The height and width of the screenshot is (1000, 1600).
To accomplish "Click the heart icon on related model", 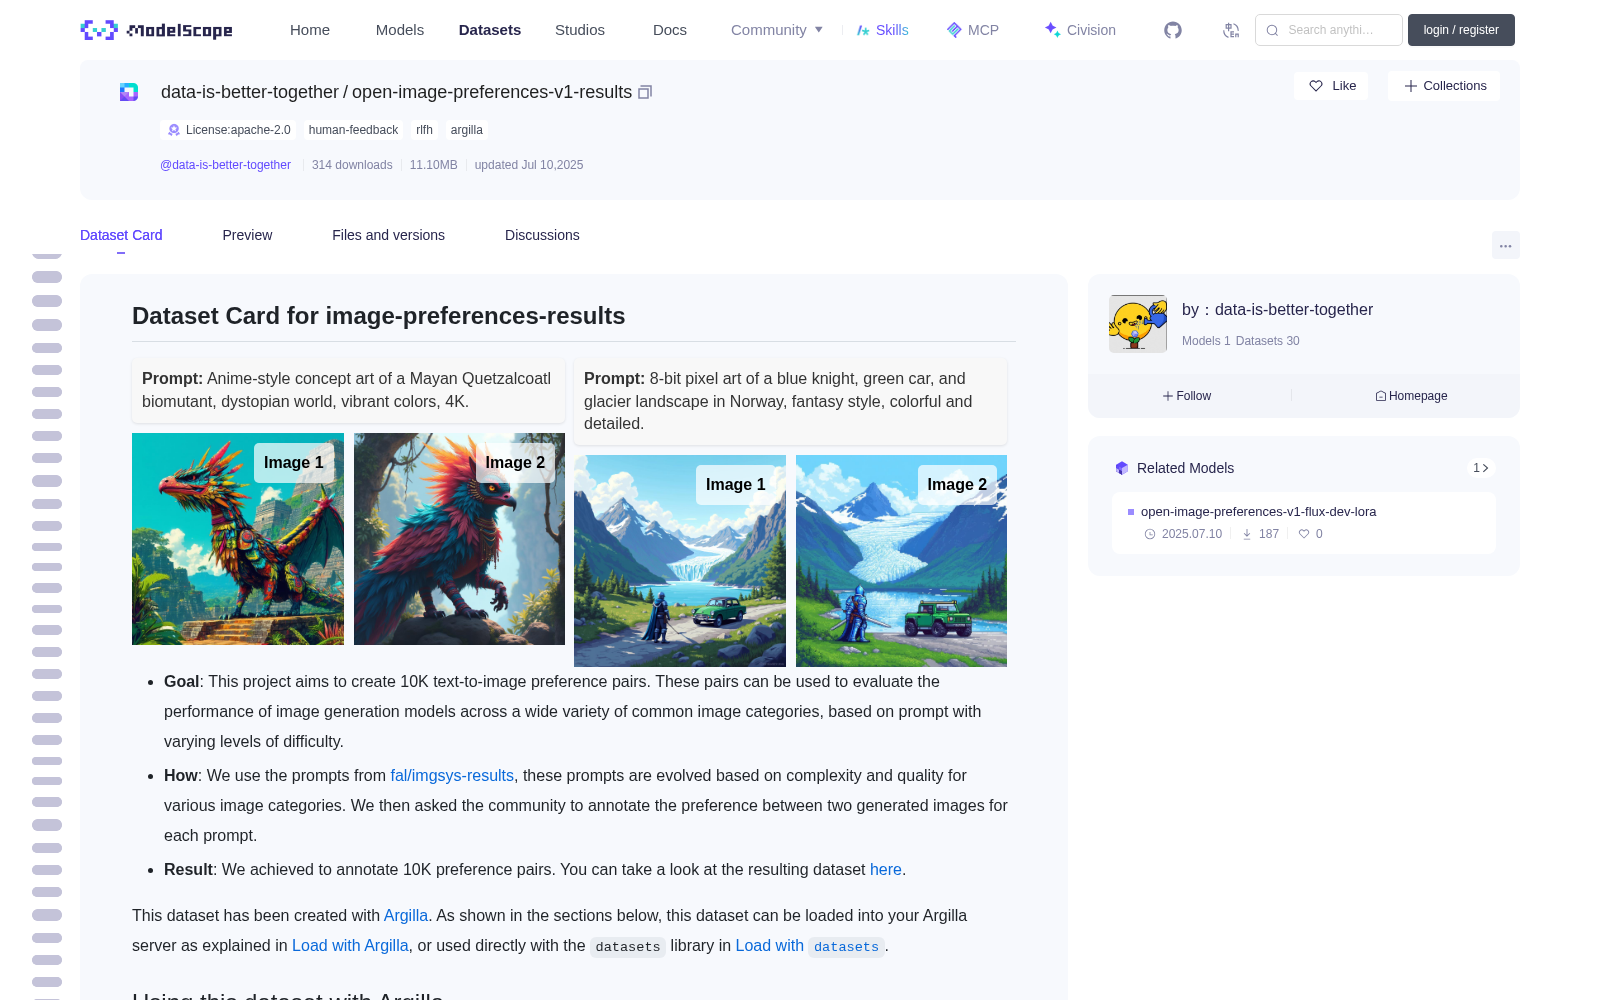I will coord(1304,534).
